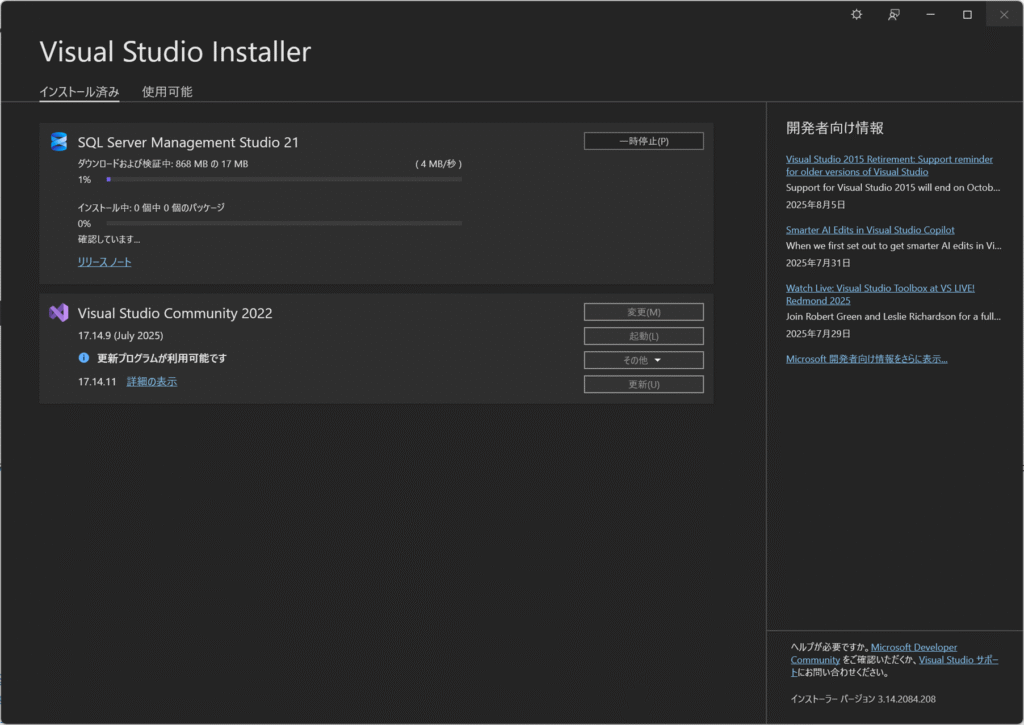The width and height of the screenshot is (1024, 725).
Task: Minimize the Visual Studio Installer window
Action: tap(930, 14)
